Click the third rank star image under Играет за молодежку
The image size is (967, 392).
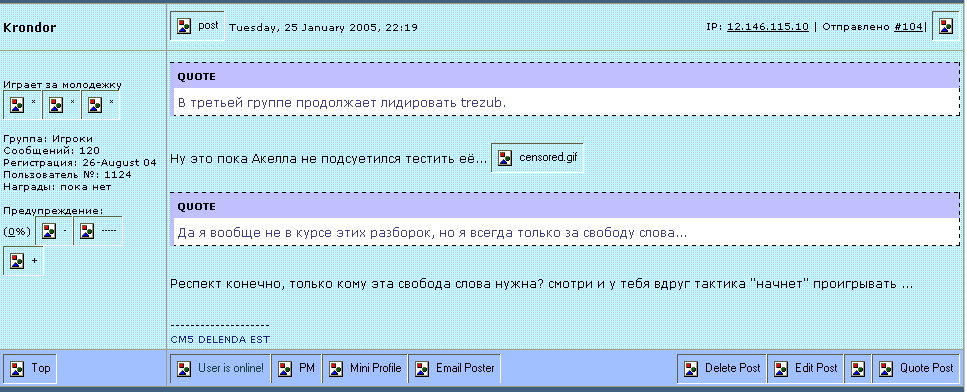pos(100,105)
